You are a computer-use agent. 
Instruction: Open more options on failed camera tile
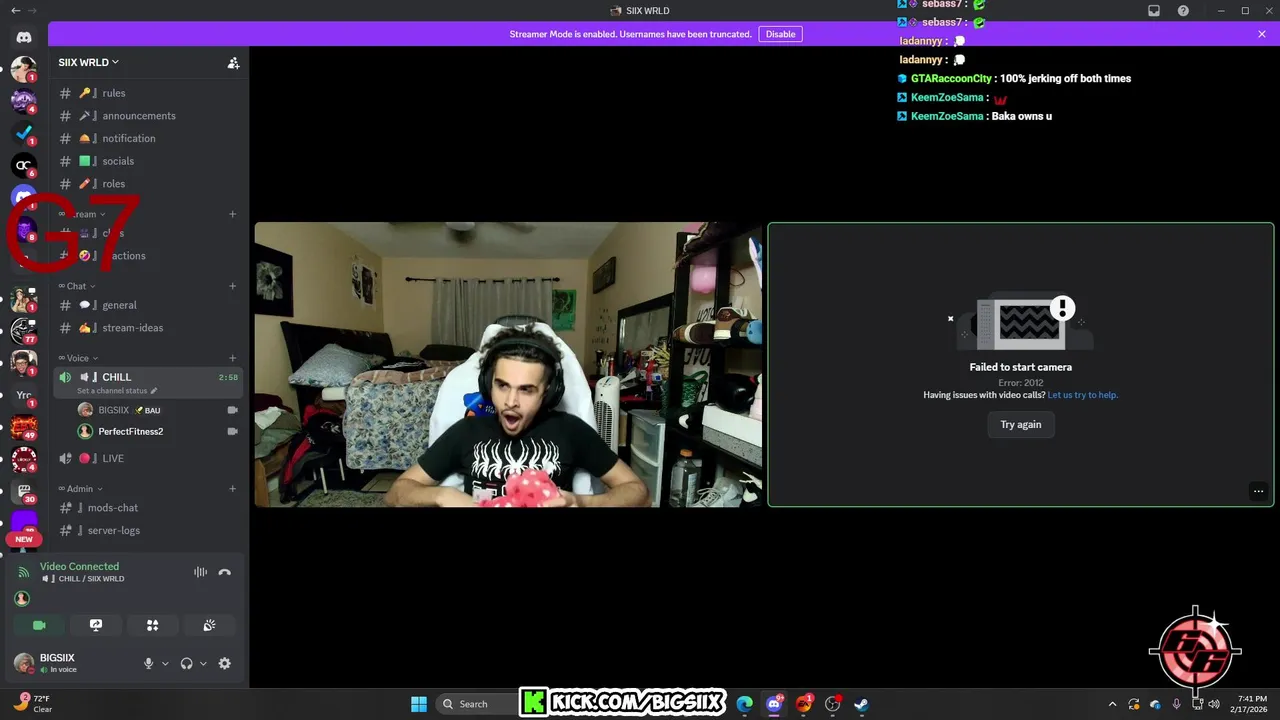click(x=1258, y=491)
